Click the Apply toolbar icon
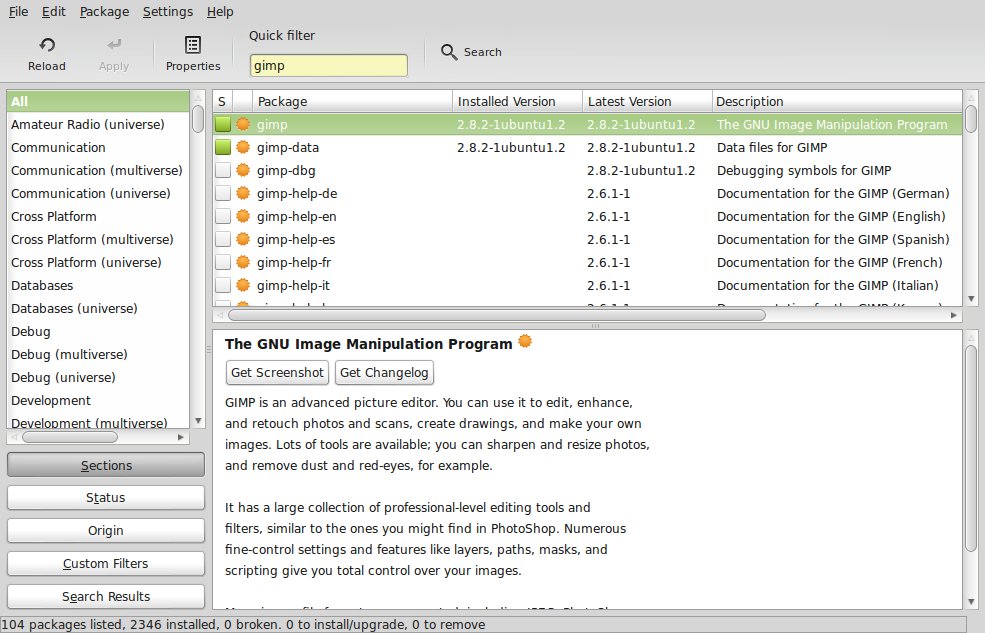 coord(114,45)
